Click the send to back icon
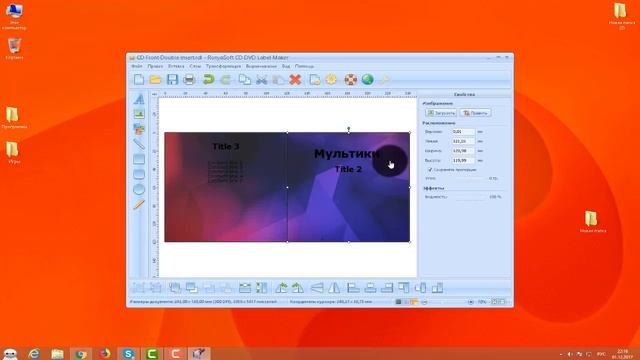The width and height of the screenshot is (640, 360). click(191, 288)
